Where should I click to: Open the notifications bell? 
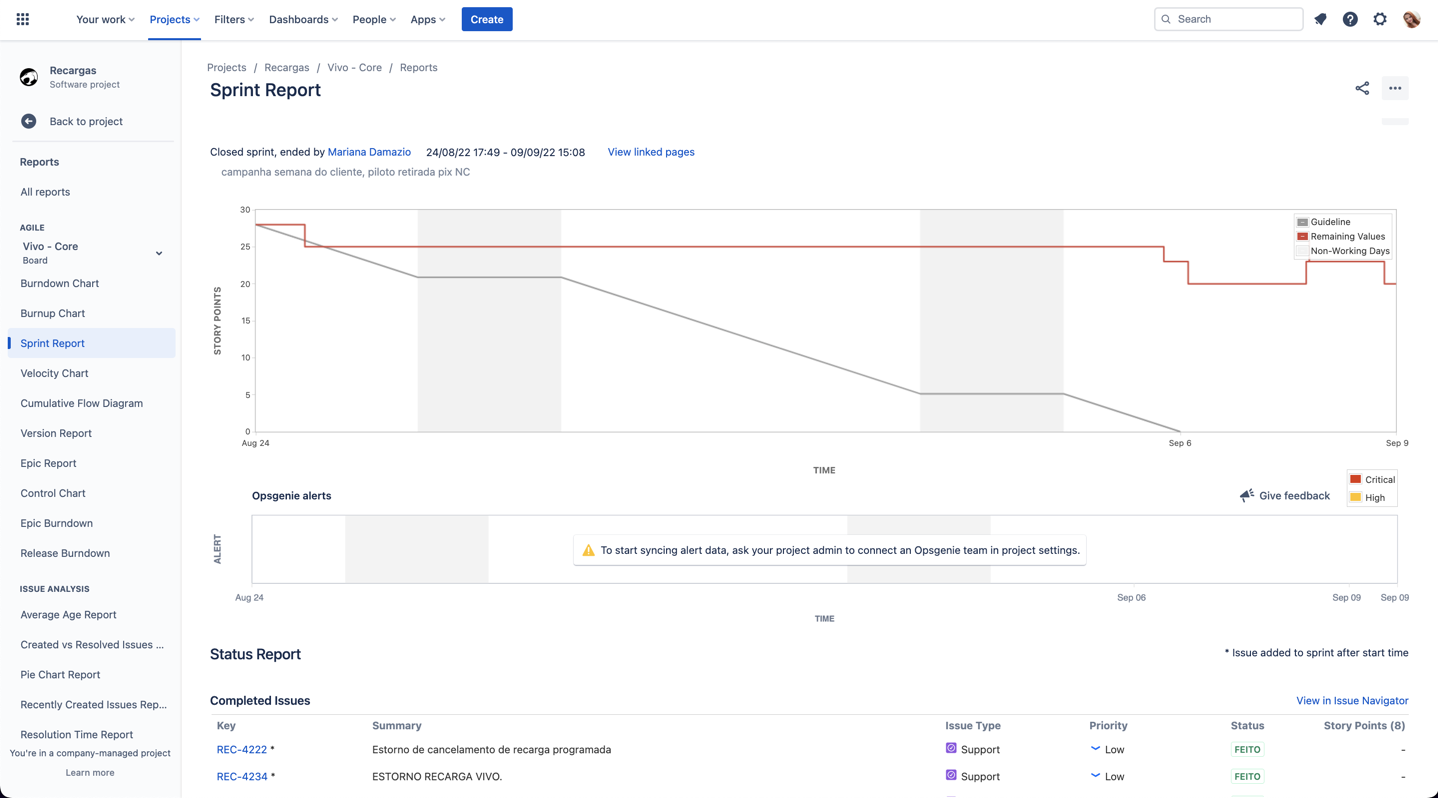(x=1320, y=18)
